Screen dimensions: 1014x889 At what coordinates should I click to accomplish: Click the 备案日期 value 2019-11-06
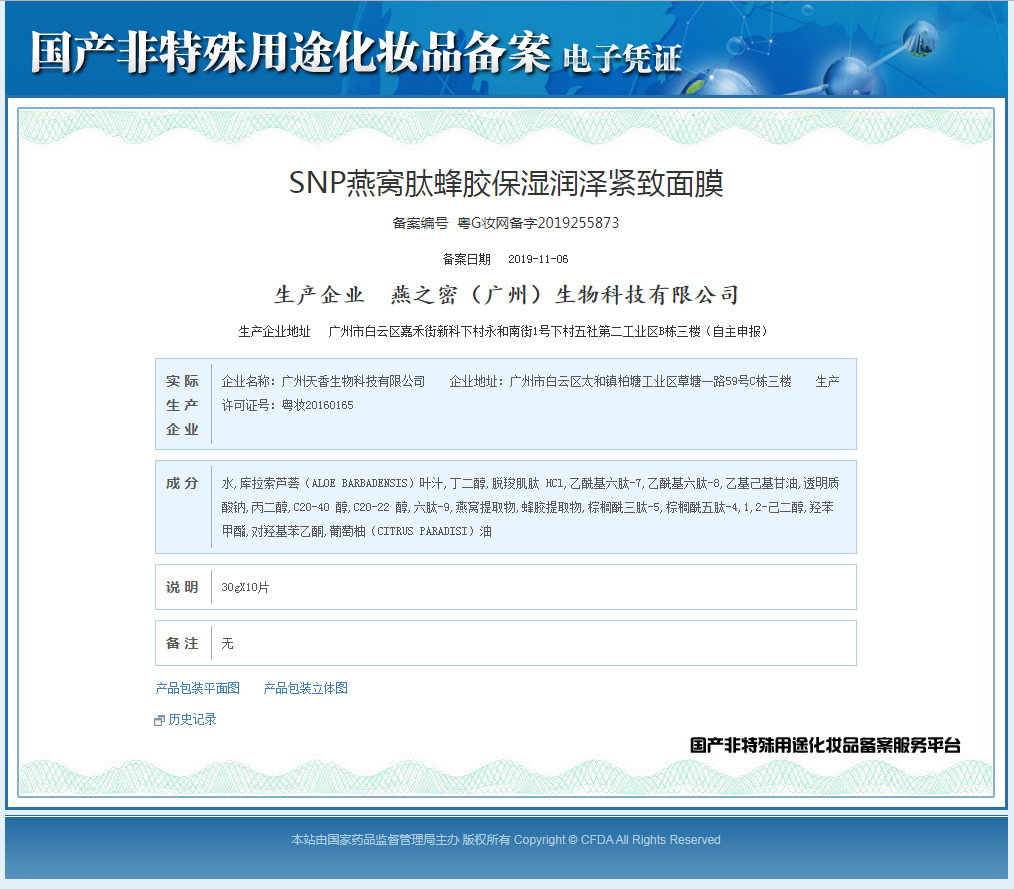(538, 259)
